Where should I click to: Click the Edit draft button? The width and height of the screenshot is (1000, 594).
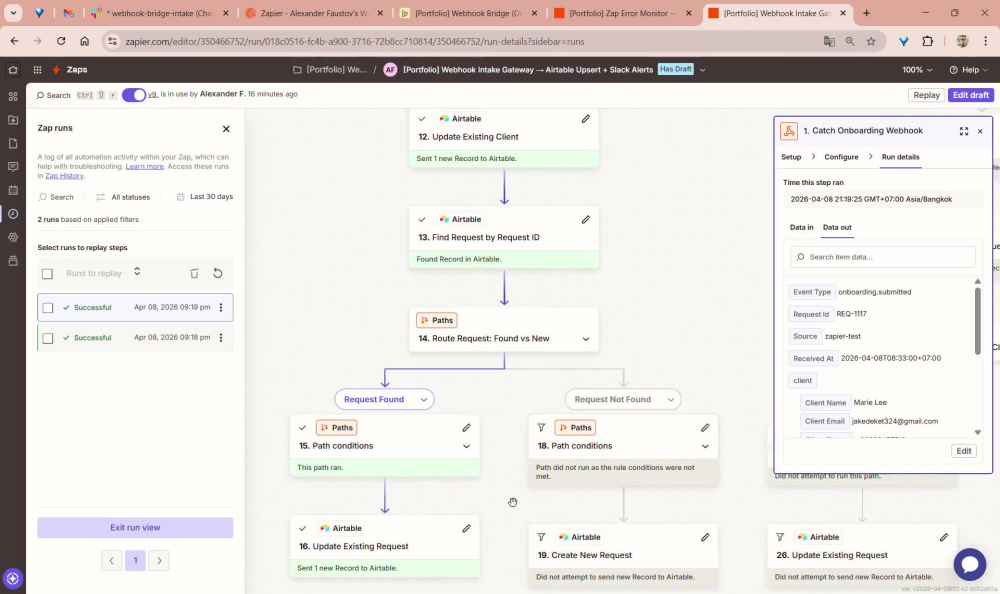pos(971,95)
